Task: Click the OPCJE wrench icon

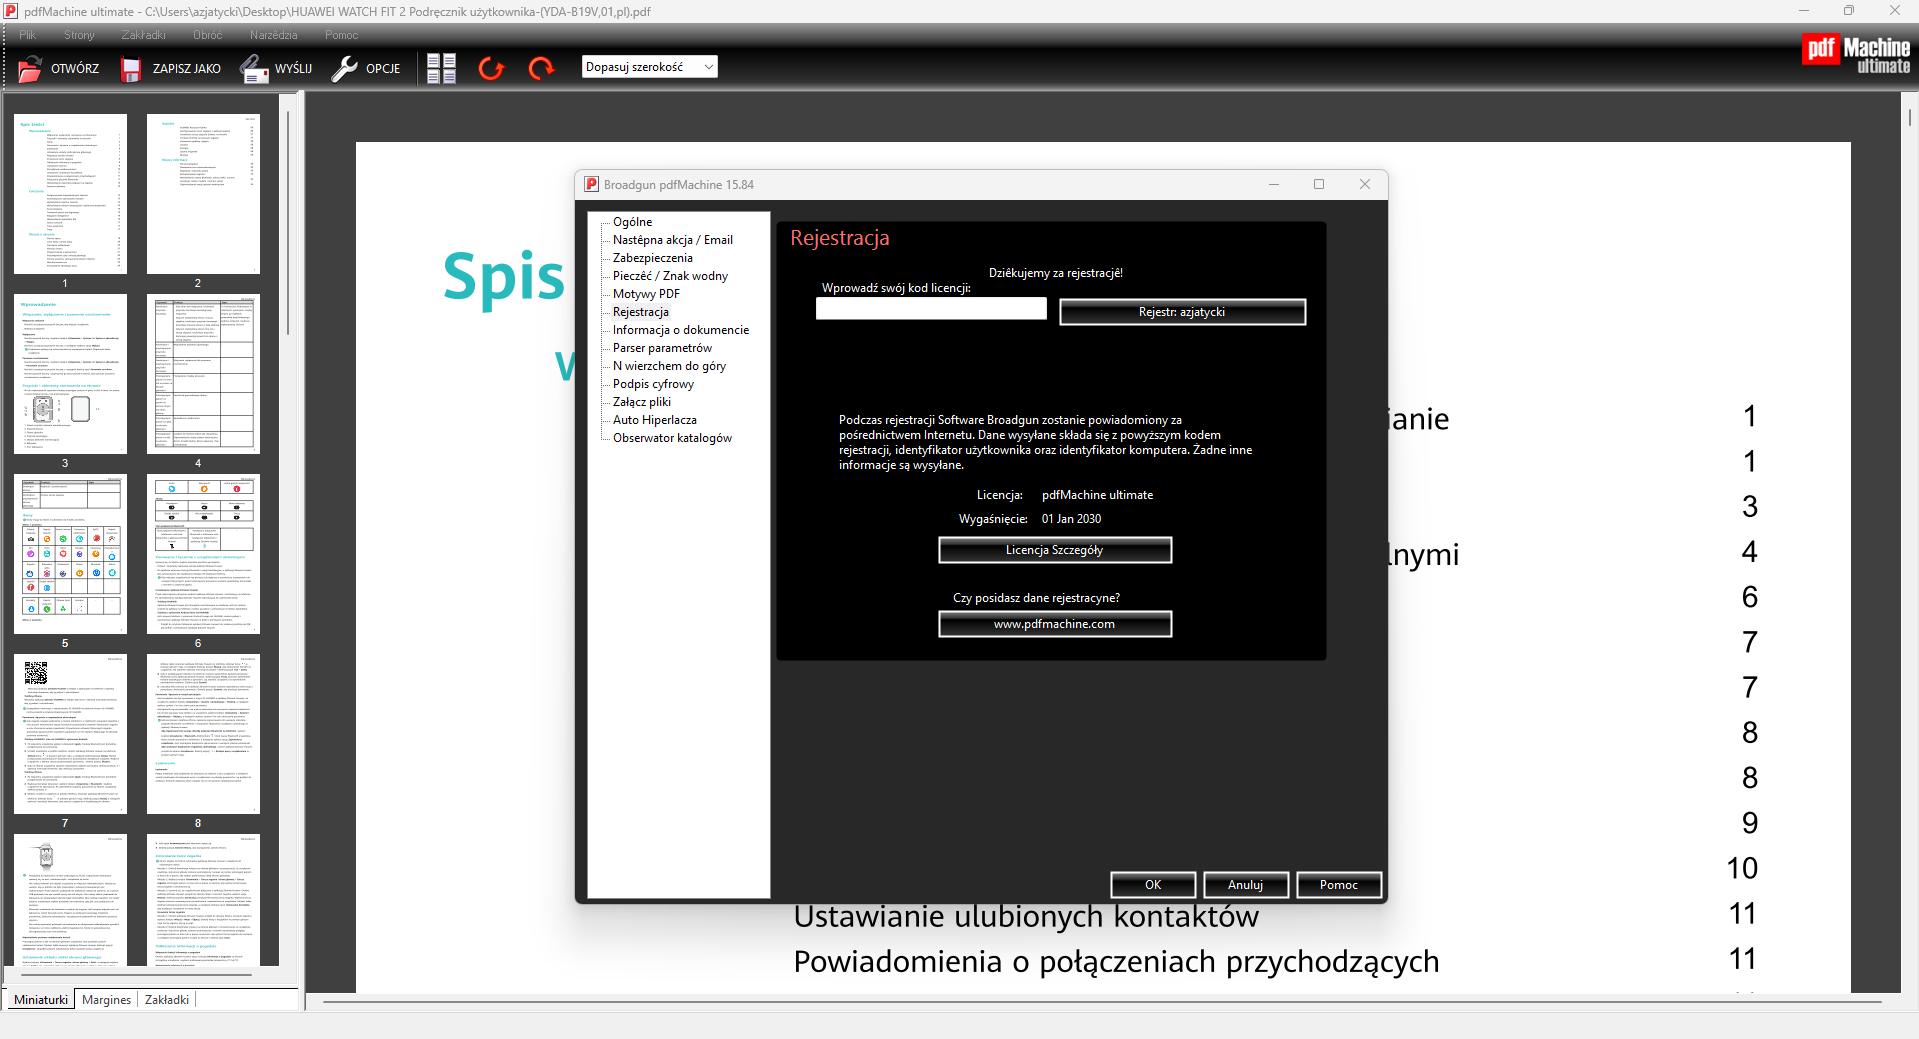Action: (344, 68)
